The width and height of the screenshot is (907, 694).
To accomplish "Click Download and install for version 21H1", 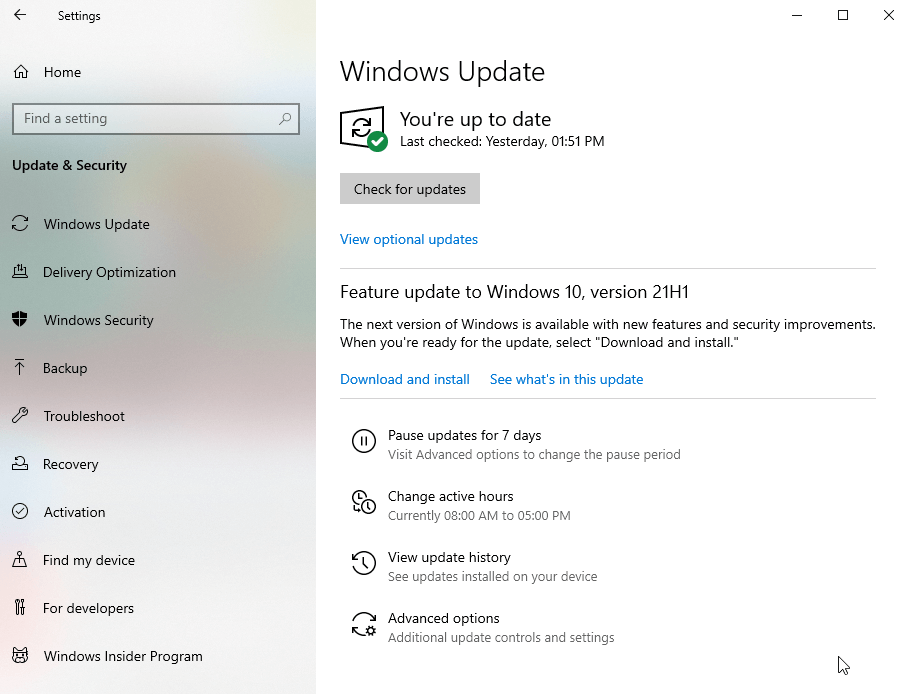I will coord(404,379).
